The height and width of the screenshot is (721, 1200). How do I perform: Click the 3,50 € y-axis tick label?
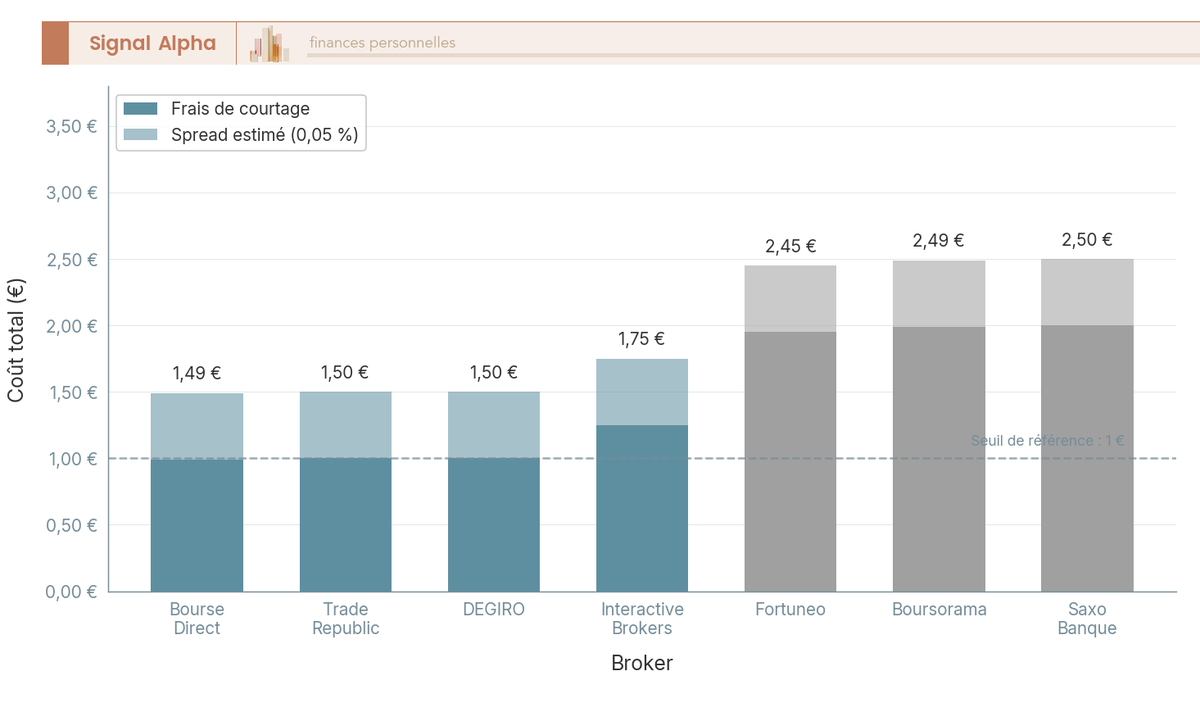tap(72, 127)
